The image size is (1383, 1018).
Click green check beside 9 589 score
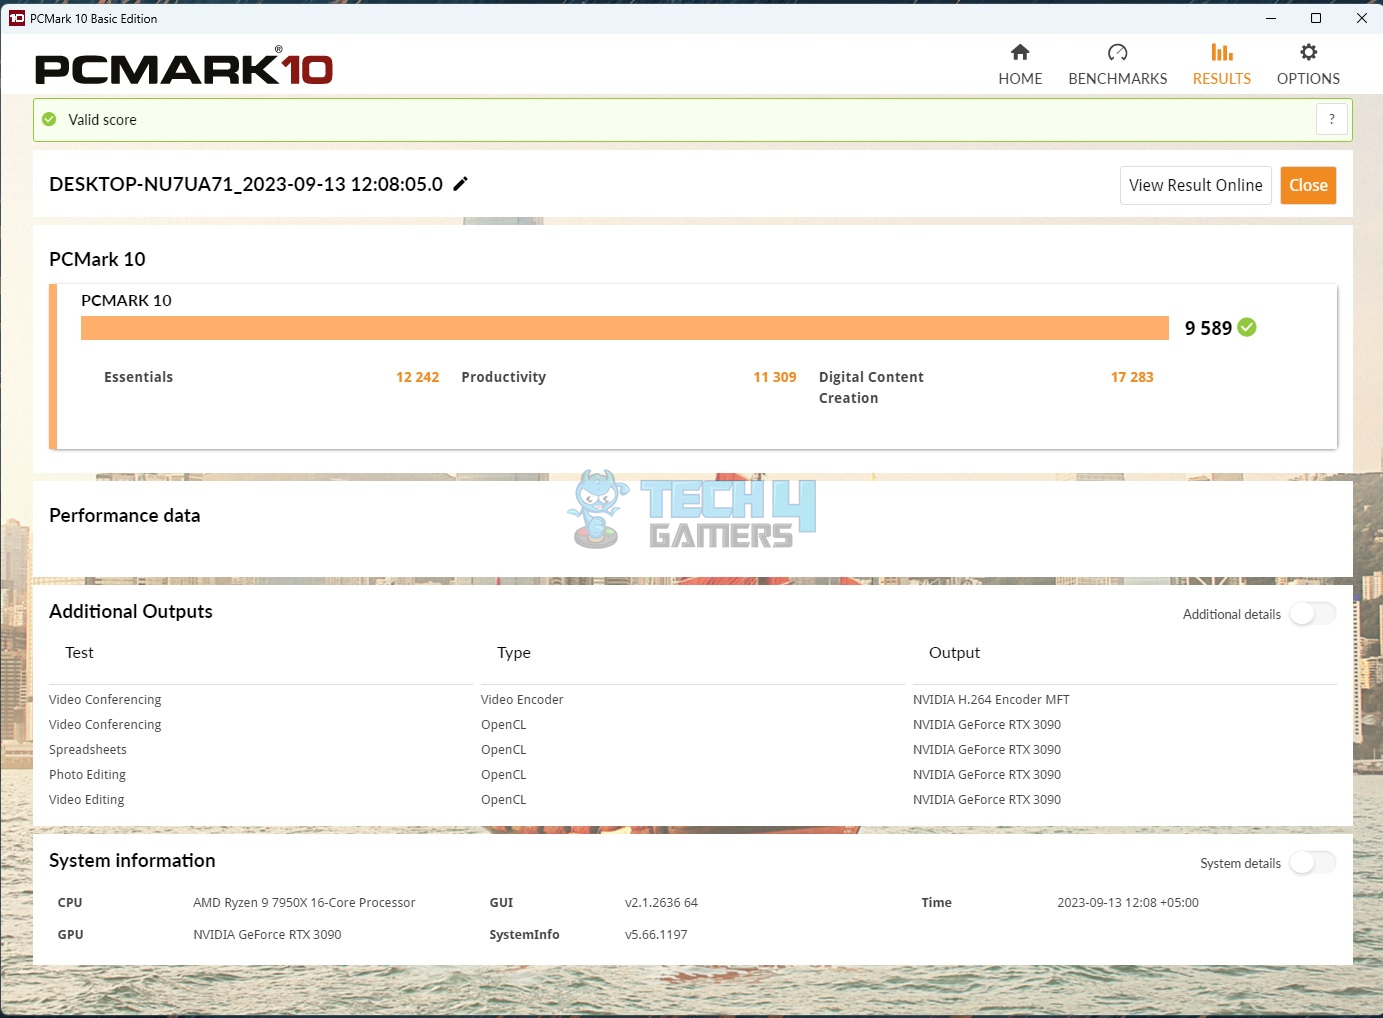click(x=1247, y=327)
